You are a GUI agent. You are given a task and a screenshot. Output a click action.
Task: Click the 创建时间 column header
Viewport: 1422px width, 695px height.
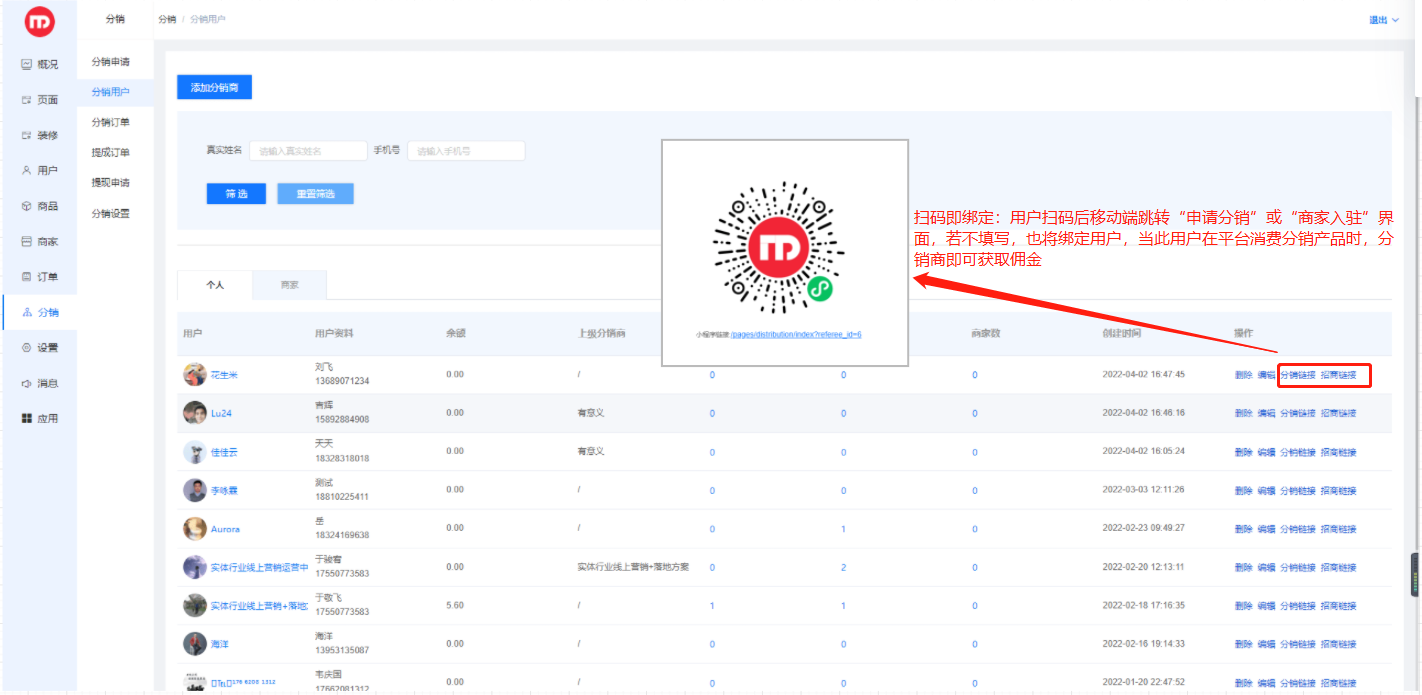pyautogui.click(x=1120, y=333)
